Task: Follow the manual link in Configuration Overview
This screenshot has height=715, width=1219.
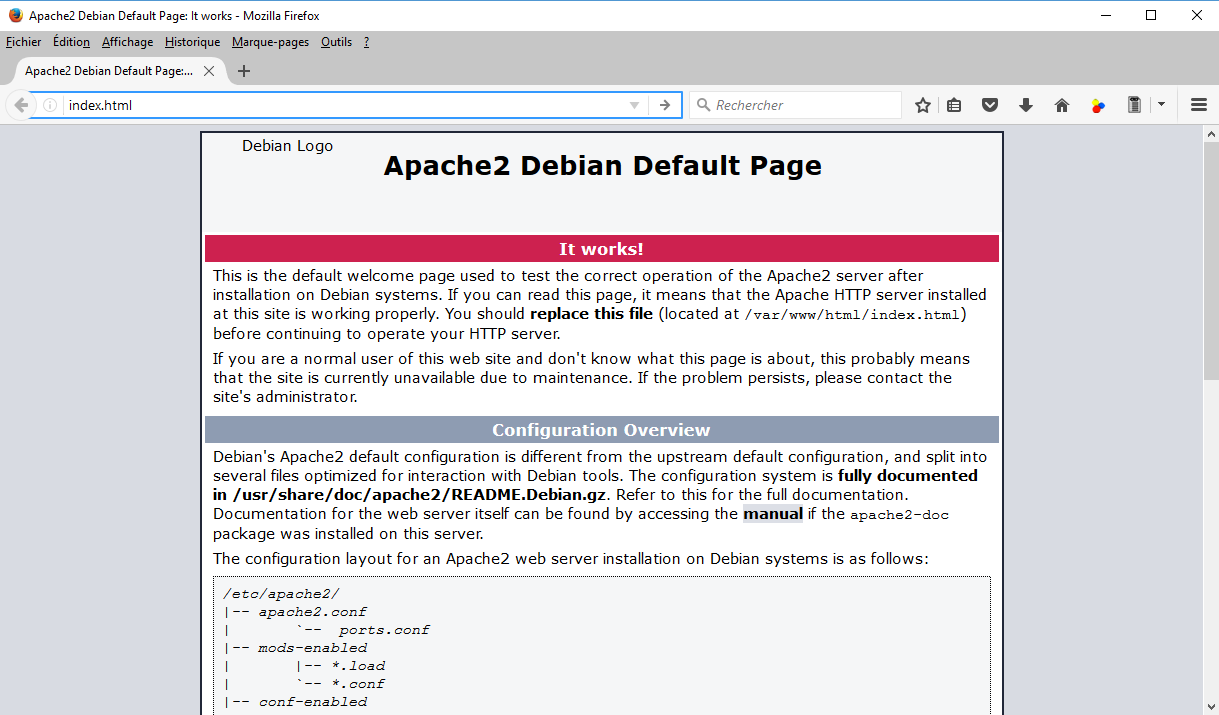Action: (x=772, y=514)
